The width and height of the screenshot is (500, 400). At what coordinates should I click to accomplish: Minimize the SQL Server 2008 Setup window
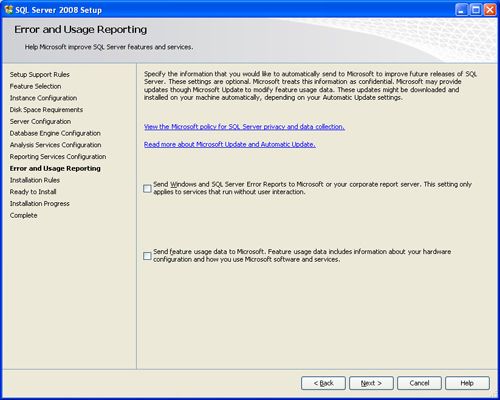coord(461,10)
